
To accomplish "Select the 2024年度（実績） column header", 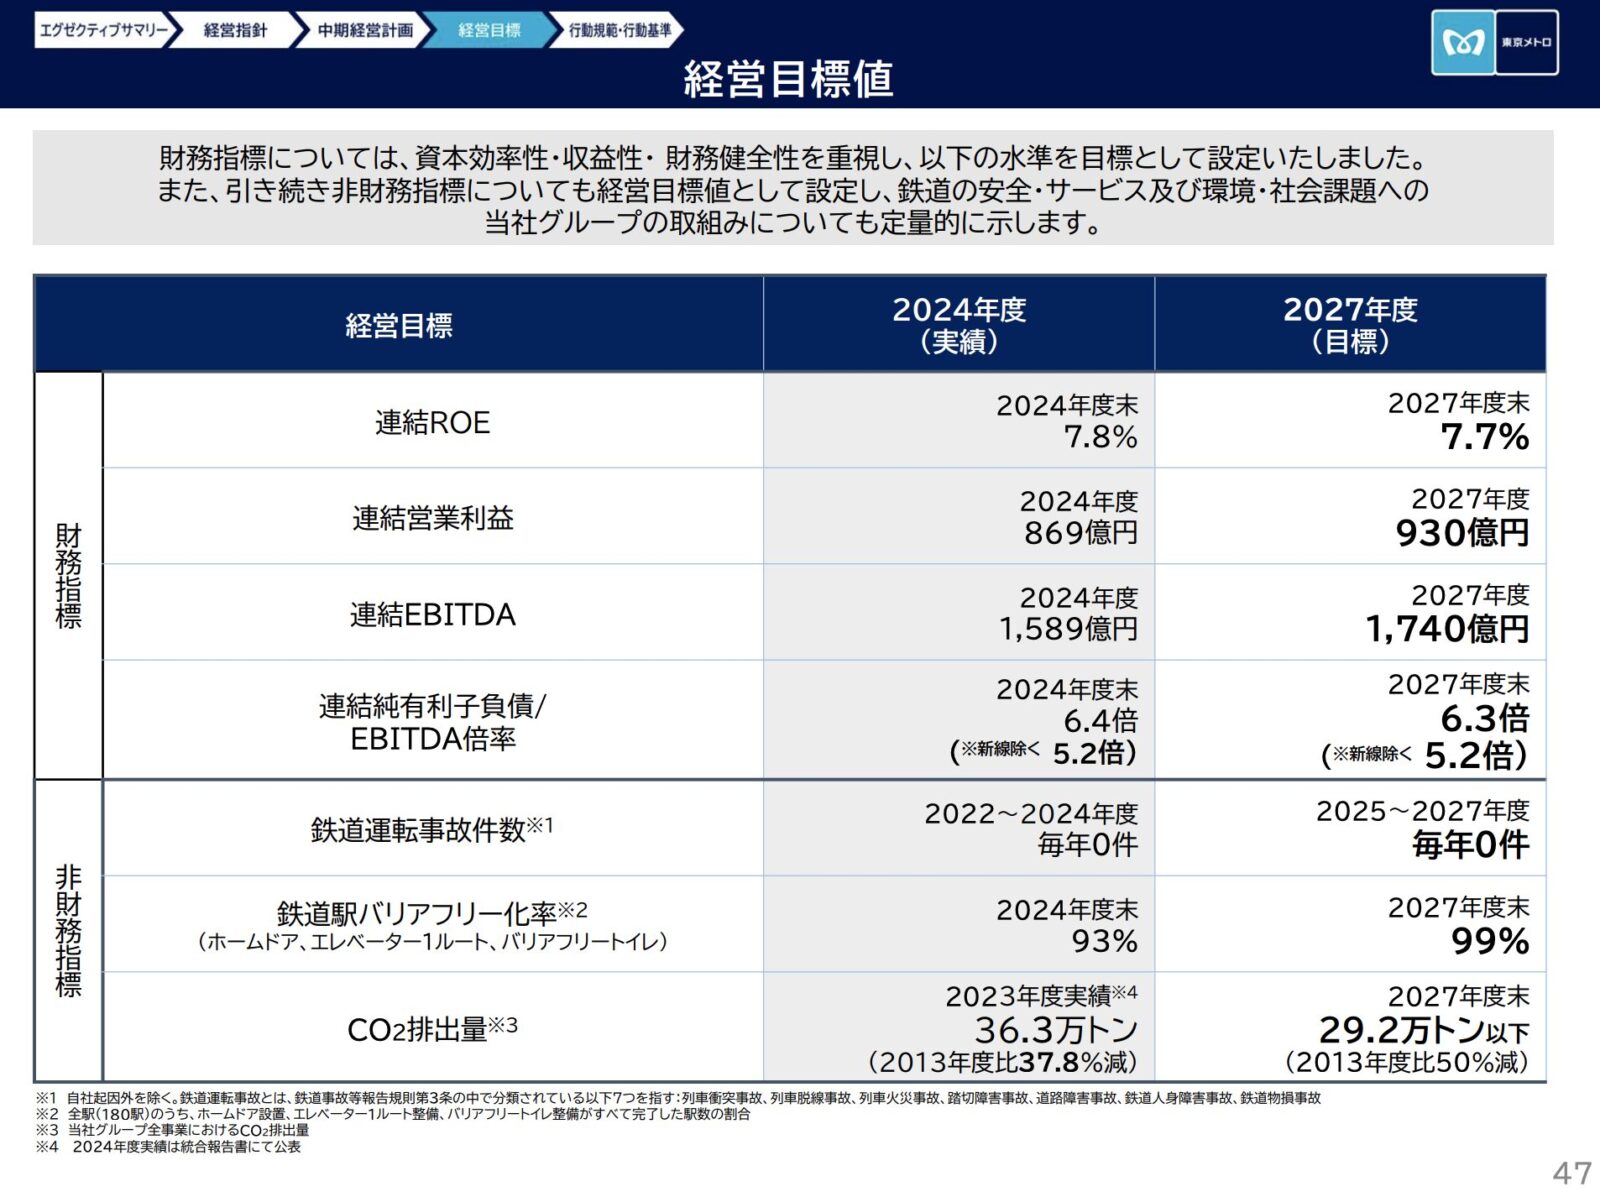I will [x=958, y=325].
